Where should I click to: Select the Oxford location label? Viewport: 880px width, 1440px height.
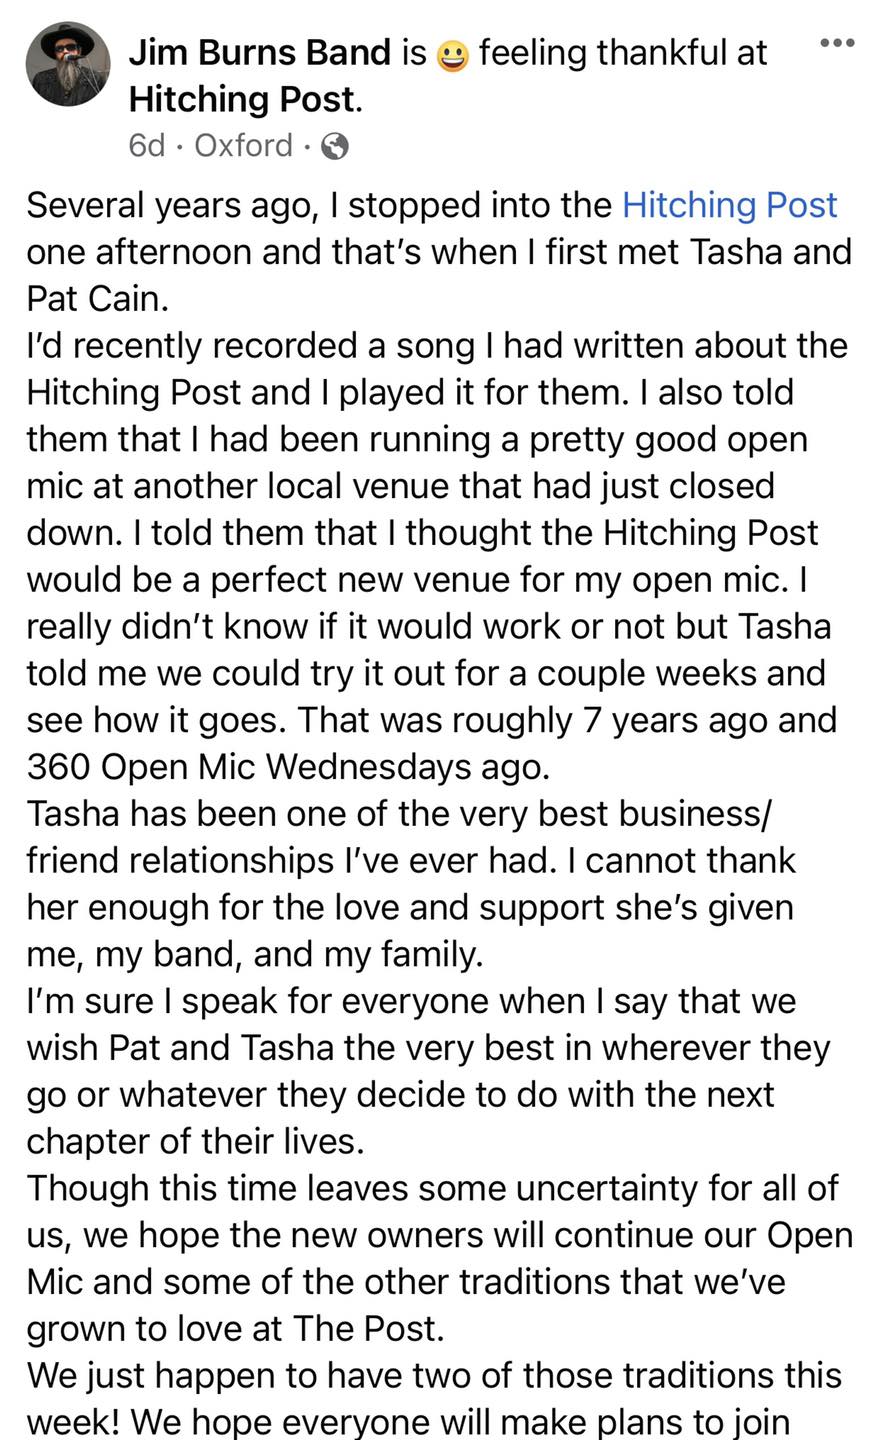point(244,146)
